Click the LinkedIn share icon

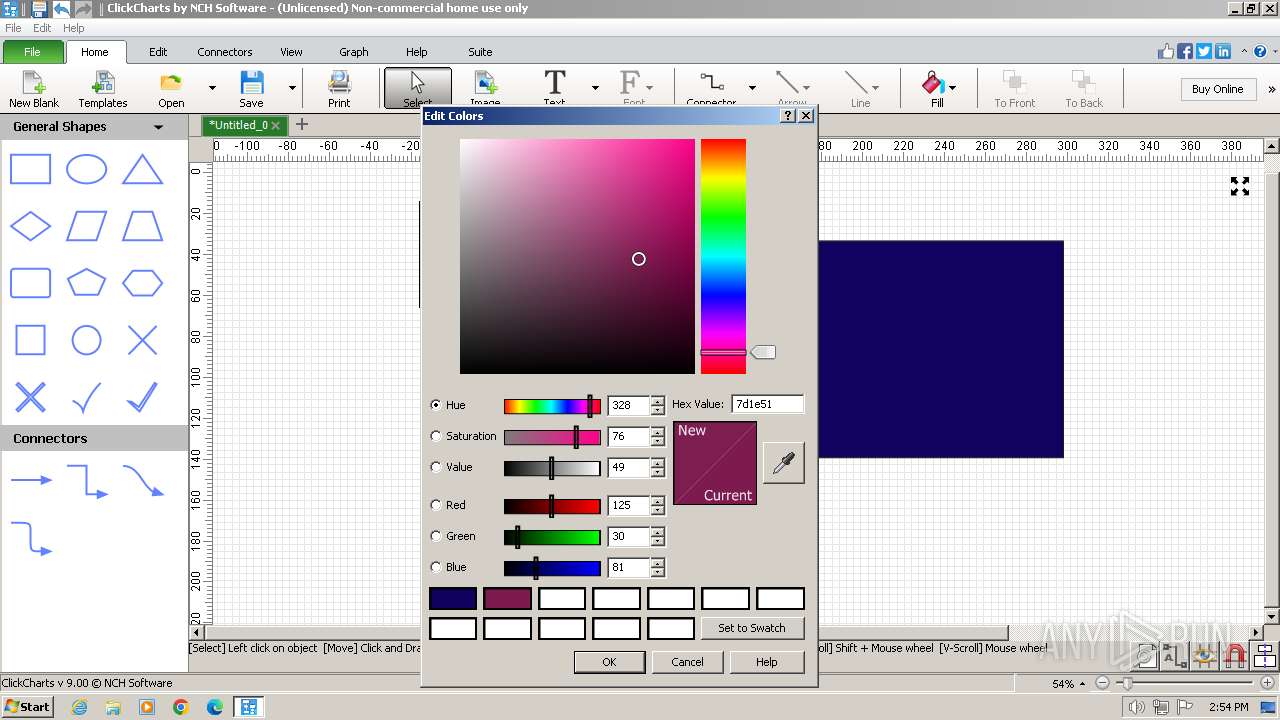[1222, 52]
